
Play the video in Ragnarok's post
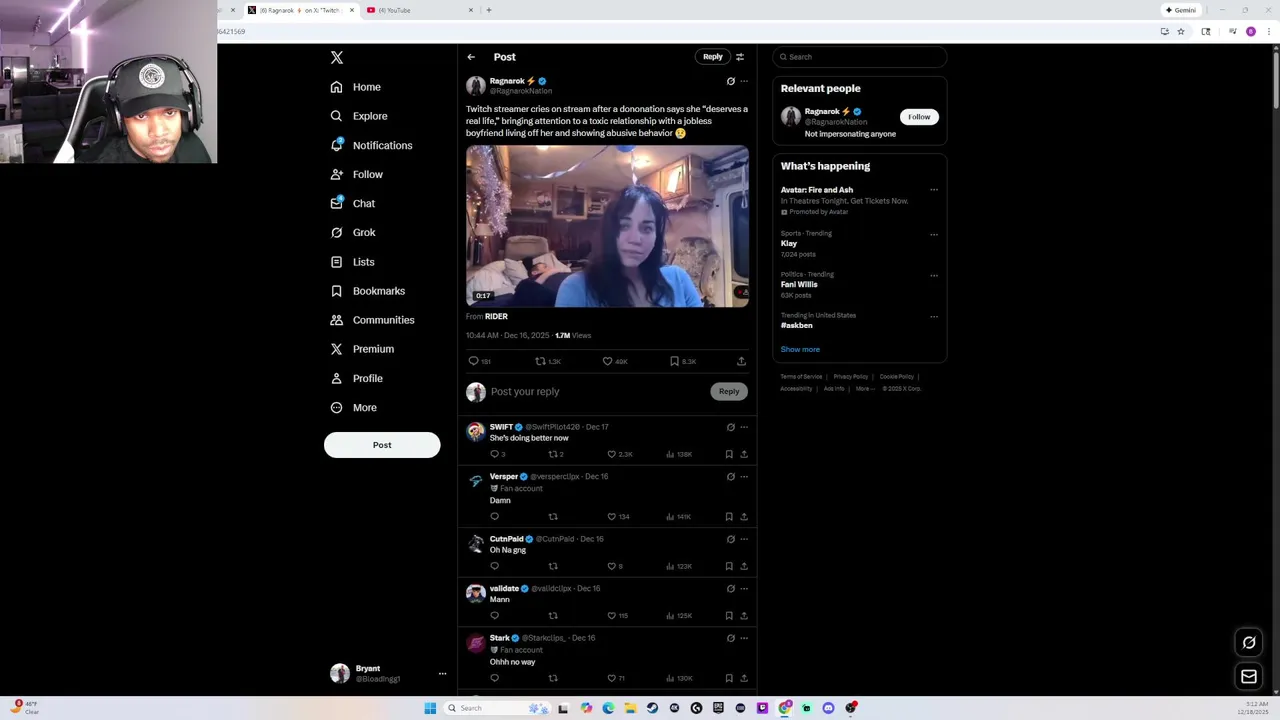[607, 226]
